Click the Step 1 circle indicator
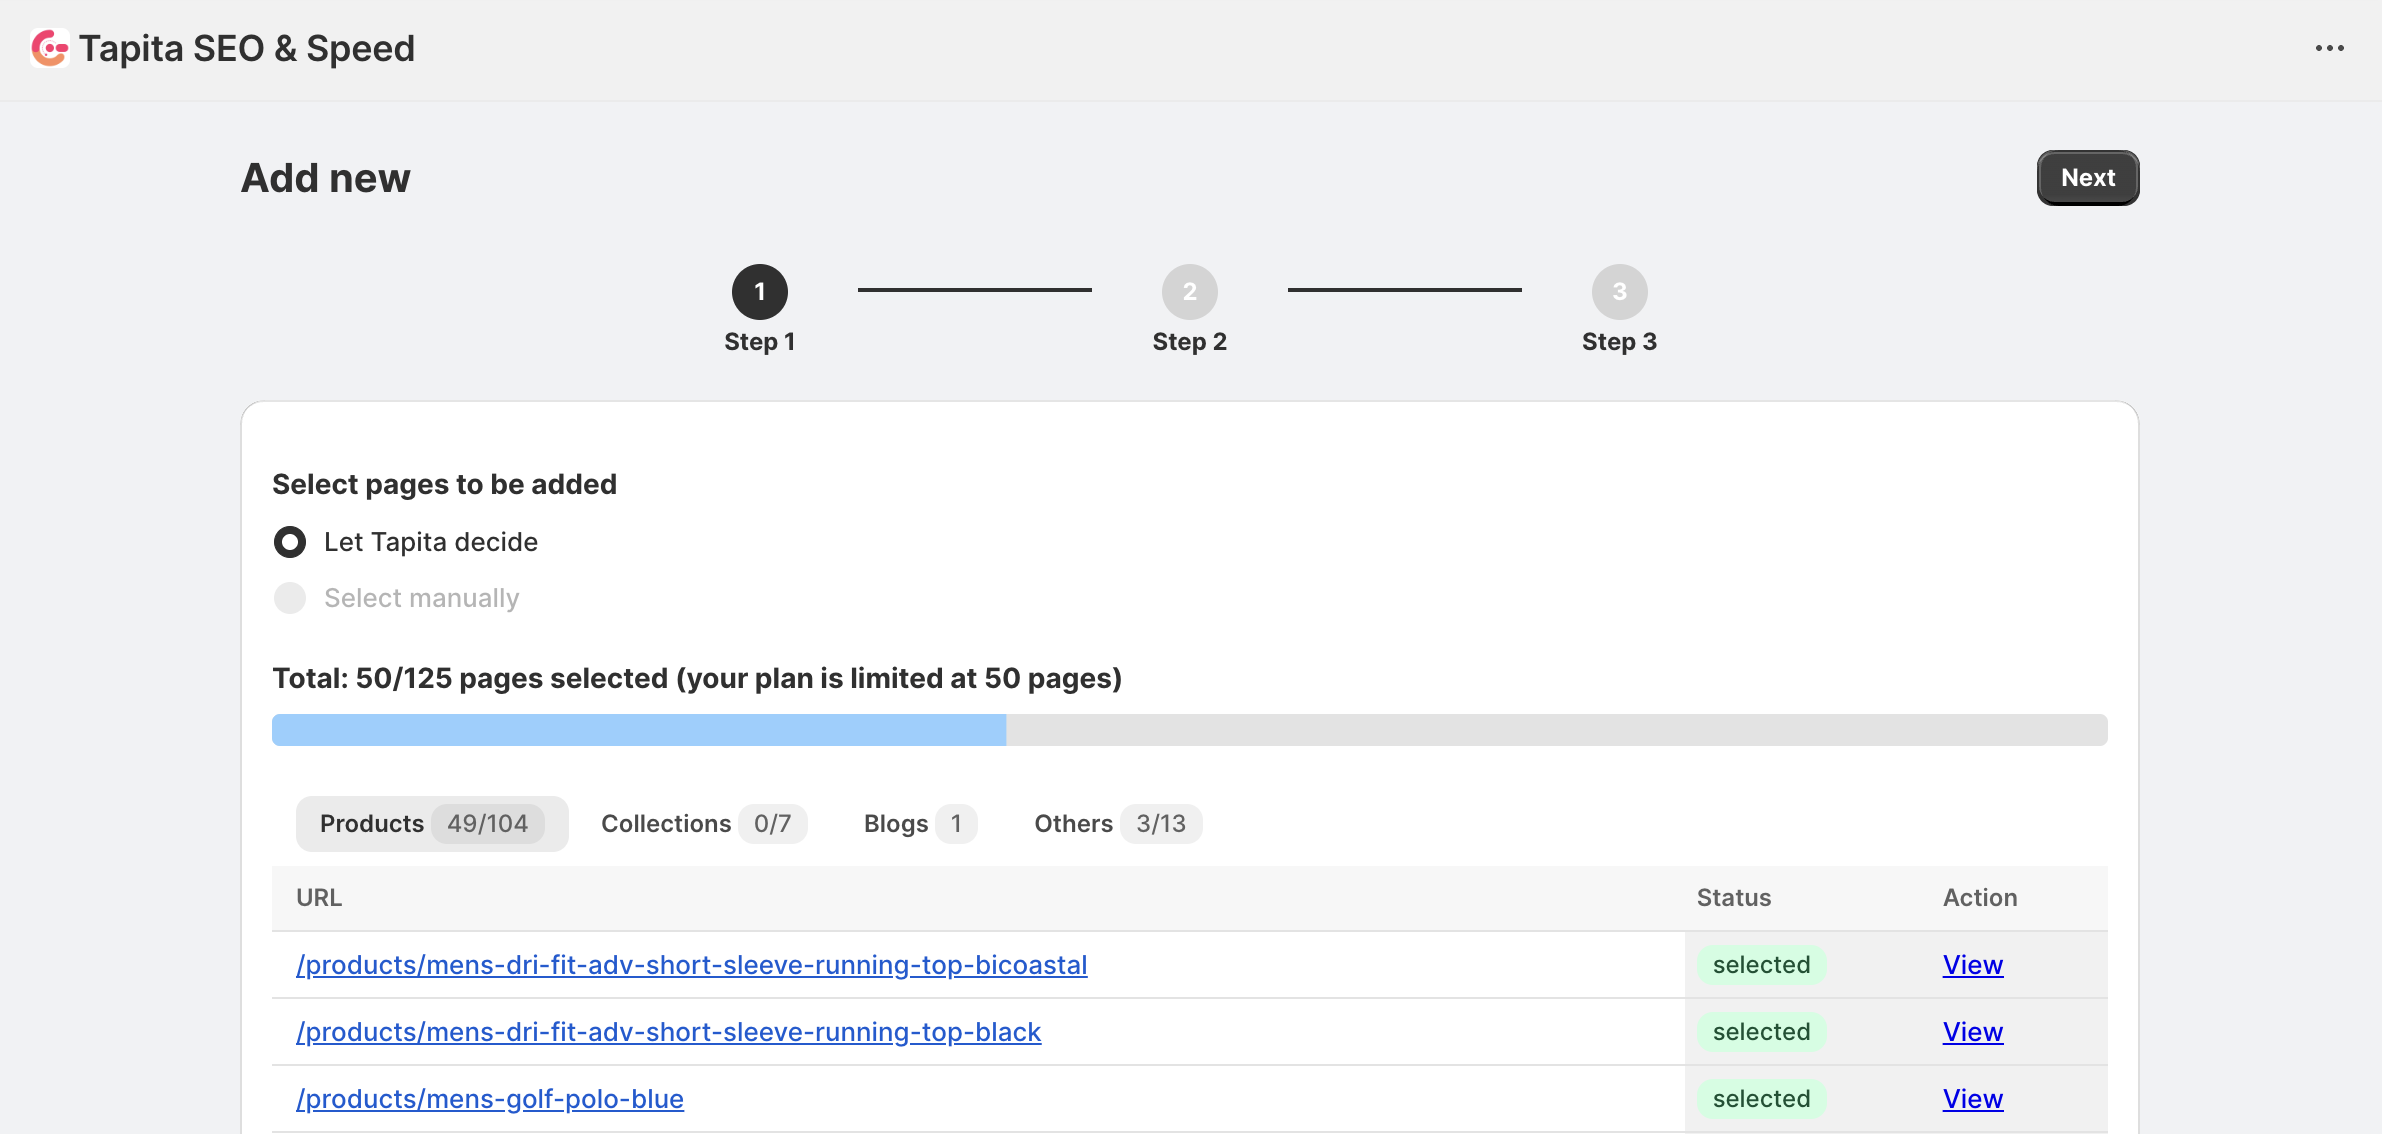2382x1134 pixels. pyautogui.click(x=759, y=292)
